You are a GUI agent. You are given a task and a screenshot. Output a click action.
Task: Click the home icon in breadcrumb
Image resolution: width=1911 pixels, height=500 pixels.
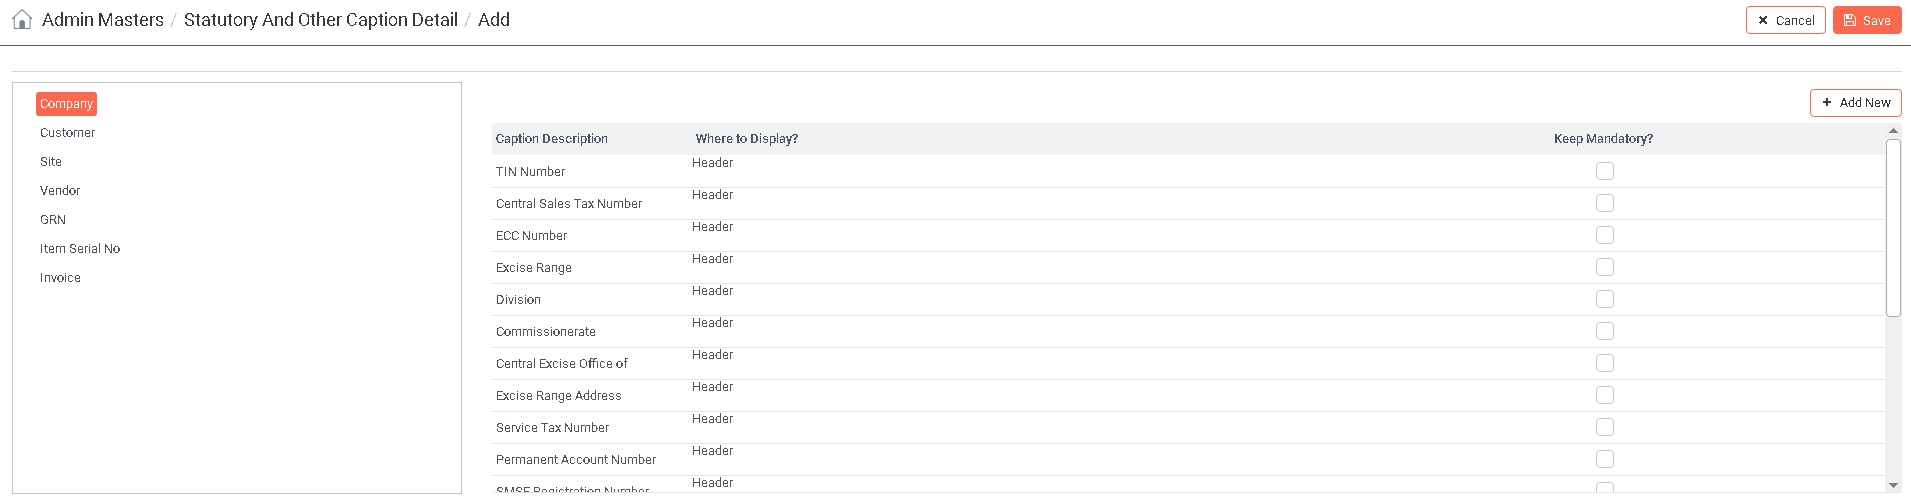click(x=22, y=20)
